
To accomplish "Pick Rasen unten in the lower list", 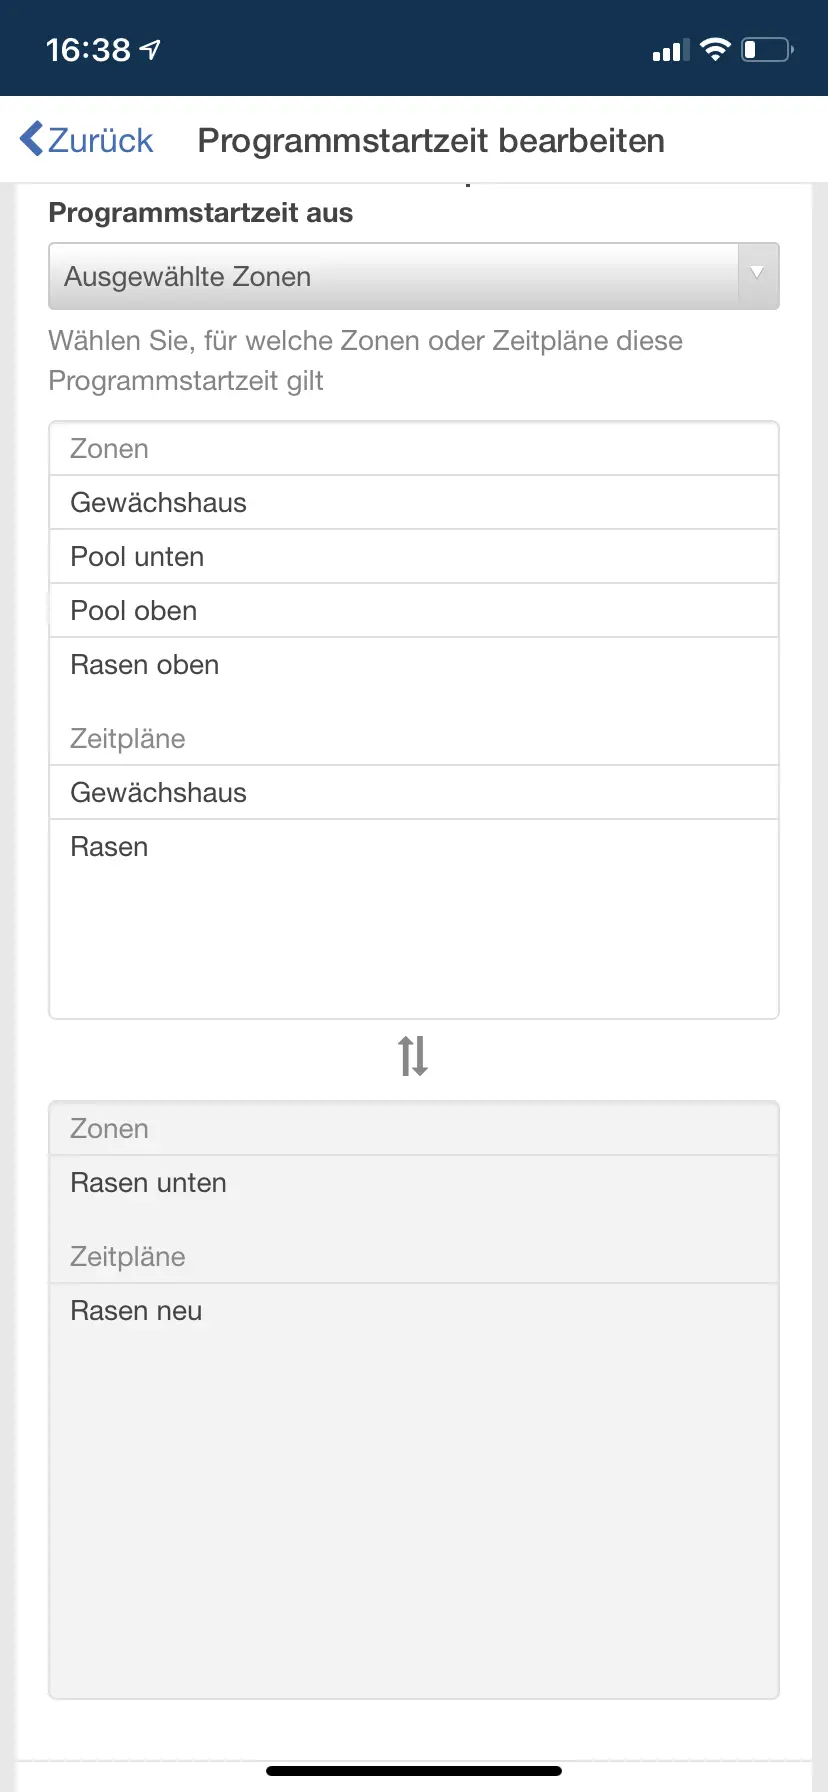I will point(148,1182).
